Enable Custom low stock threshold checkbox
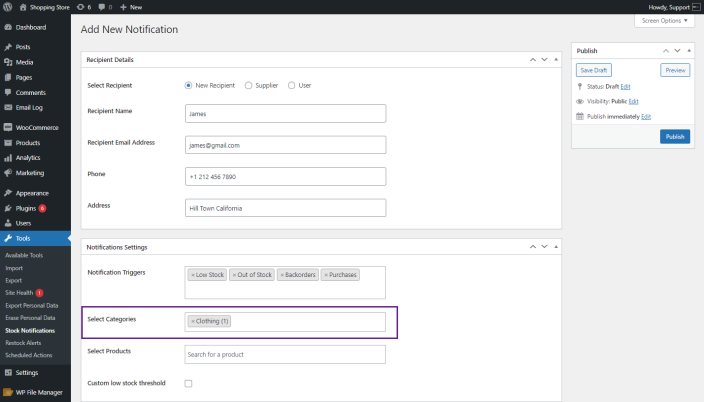 (x=189, y=383)
